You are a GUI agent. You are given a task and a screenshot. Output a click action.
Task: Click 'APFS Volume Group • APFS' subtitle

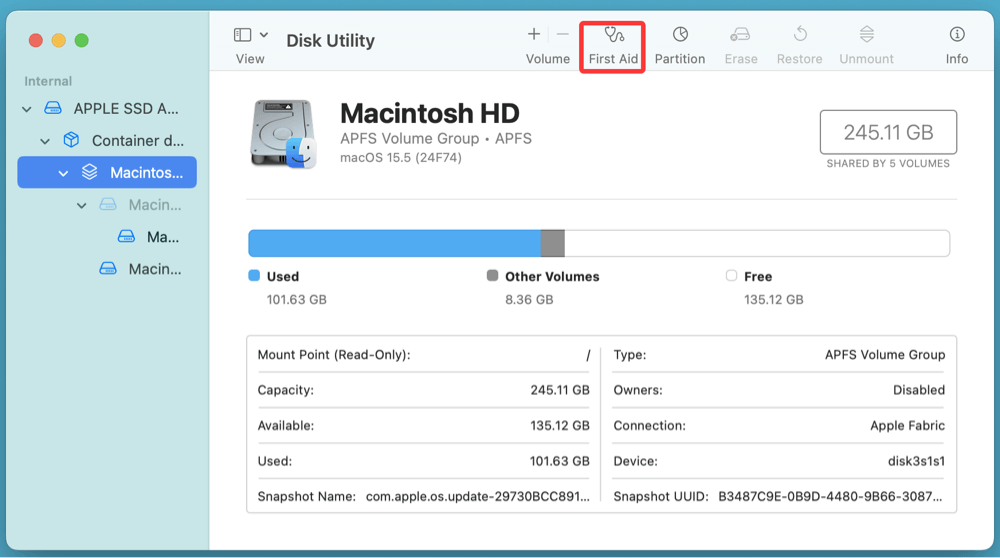click(x=436, y=138)
